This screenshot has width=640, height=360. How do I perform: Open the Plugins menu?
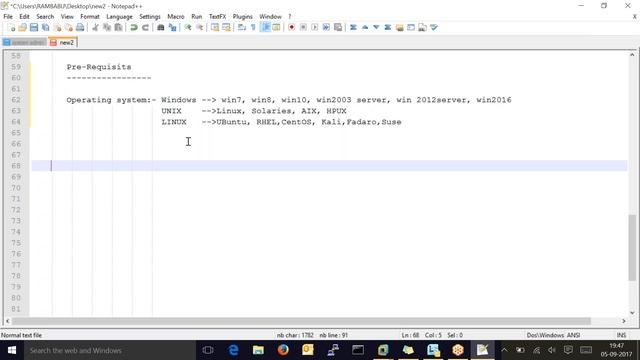click(x=242, y=17)
